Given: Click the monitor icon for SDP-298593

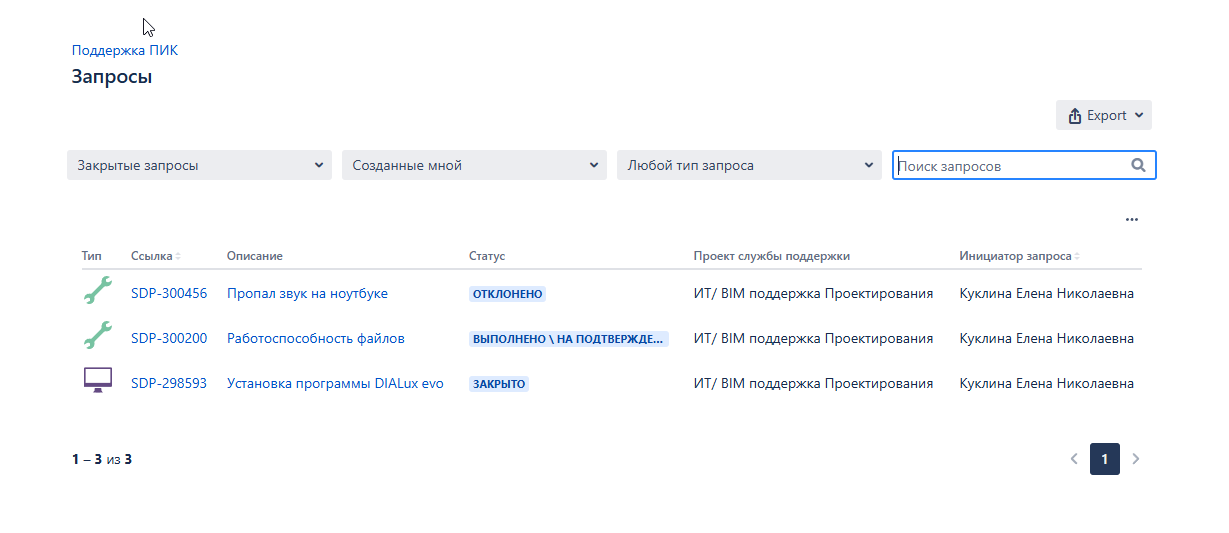Looking at the screenshot, I should coord(97,381).
